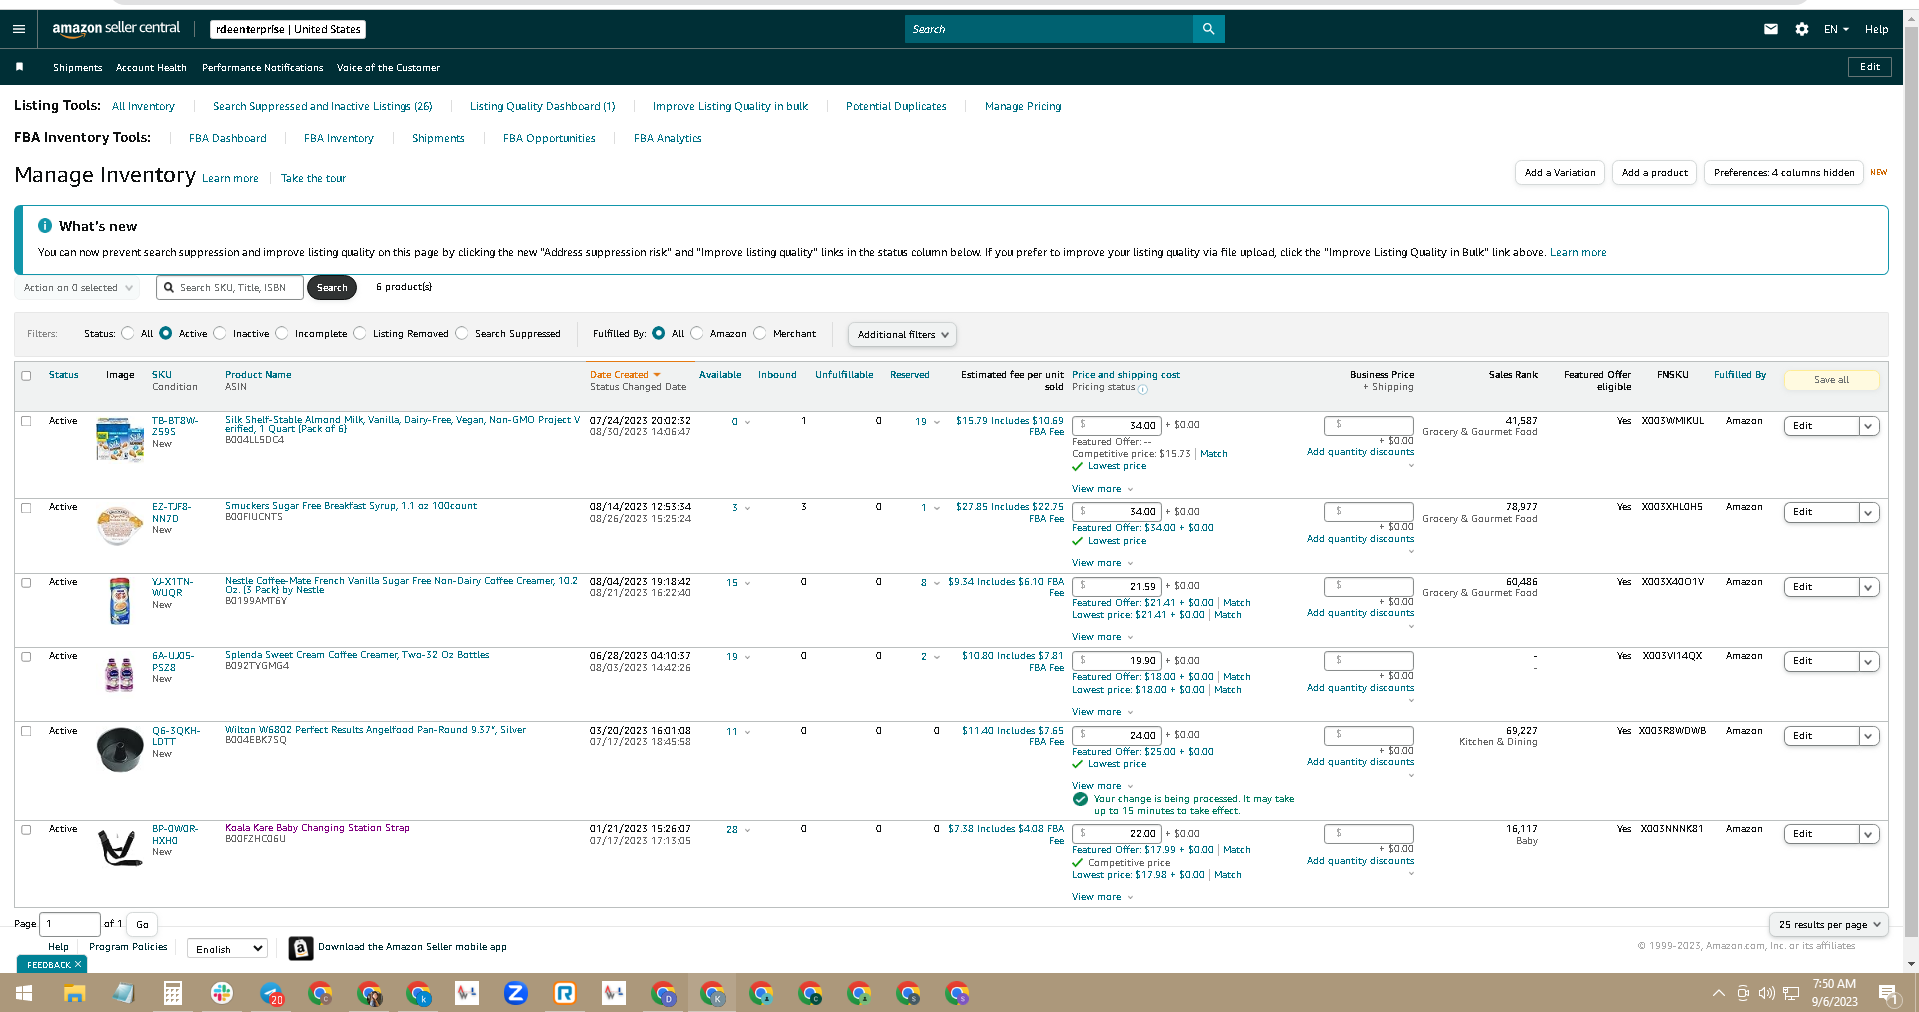Open the Shipments menu item

(x=78, y=68)
